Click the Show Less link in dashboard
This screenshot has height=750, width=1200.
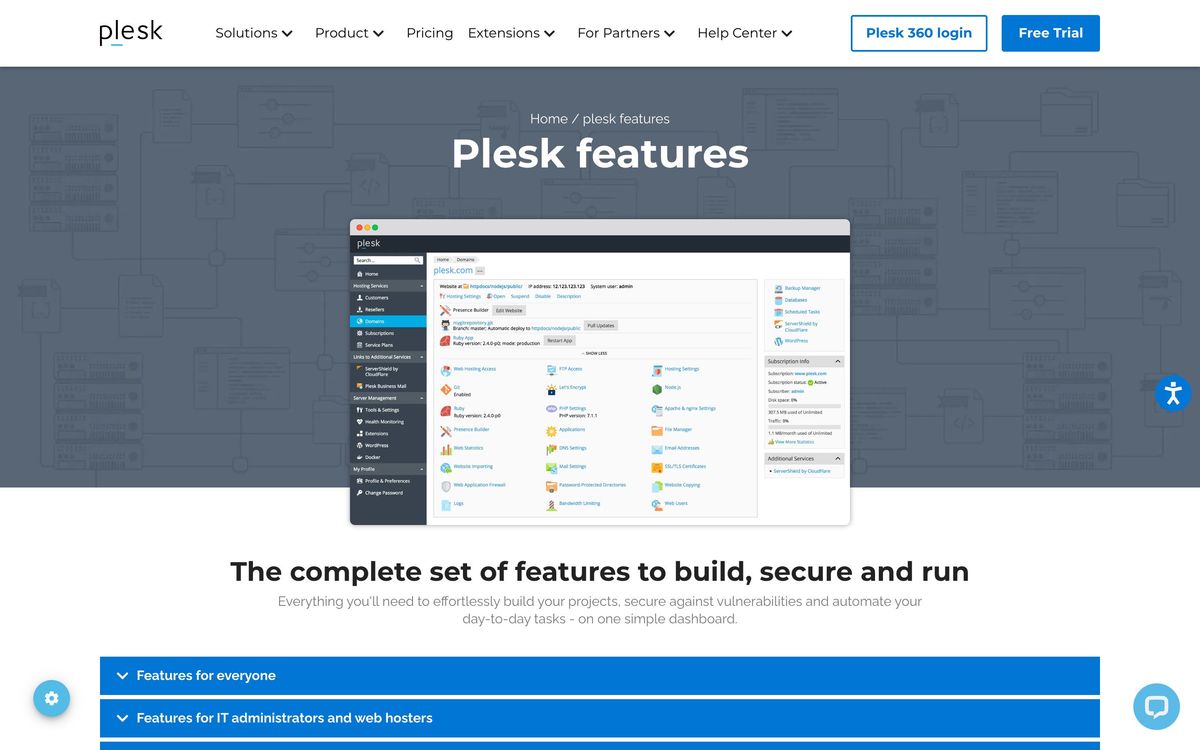tap(595, 354)
